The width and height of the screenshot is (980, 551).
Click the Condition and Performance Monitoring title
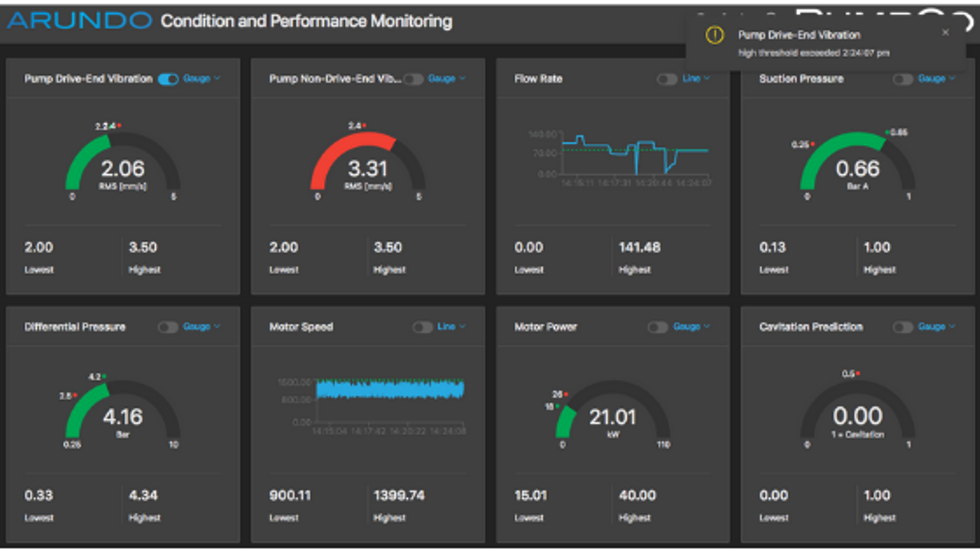point(306,21)
